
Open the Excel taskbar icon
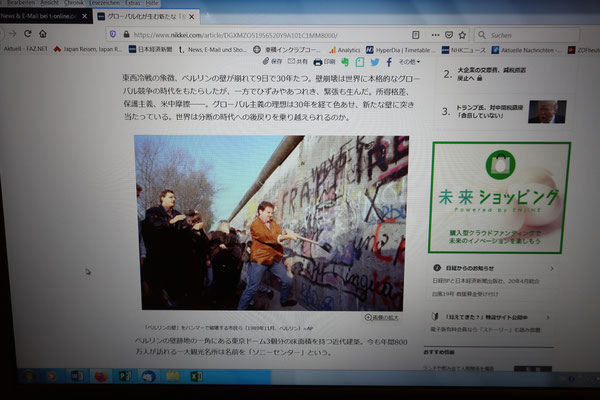point(196,377)
